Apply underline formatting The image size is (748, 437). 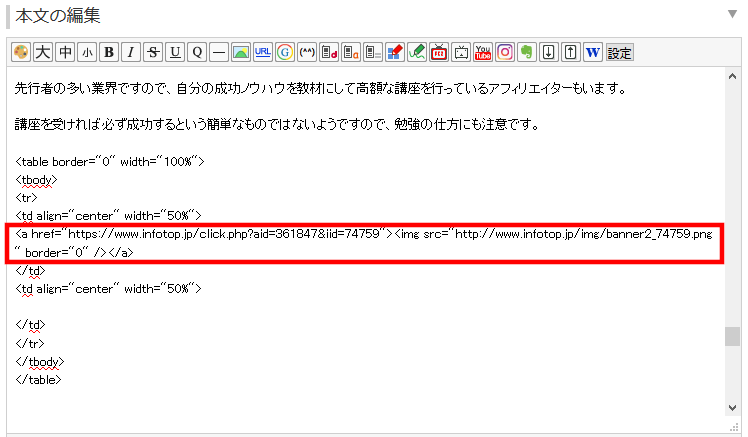(175, 52)
